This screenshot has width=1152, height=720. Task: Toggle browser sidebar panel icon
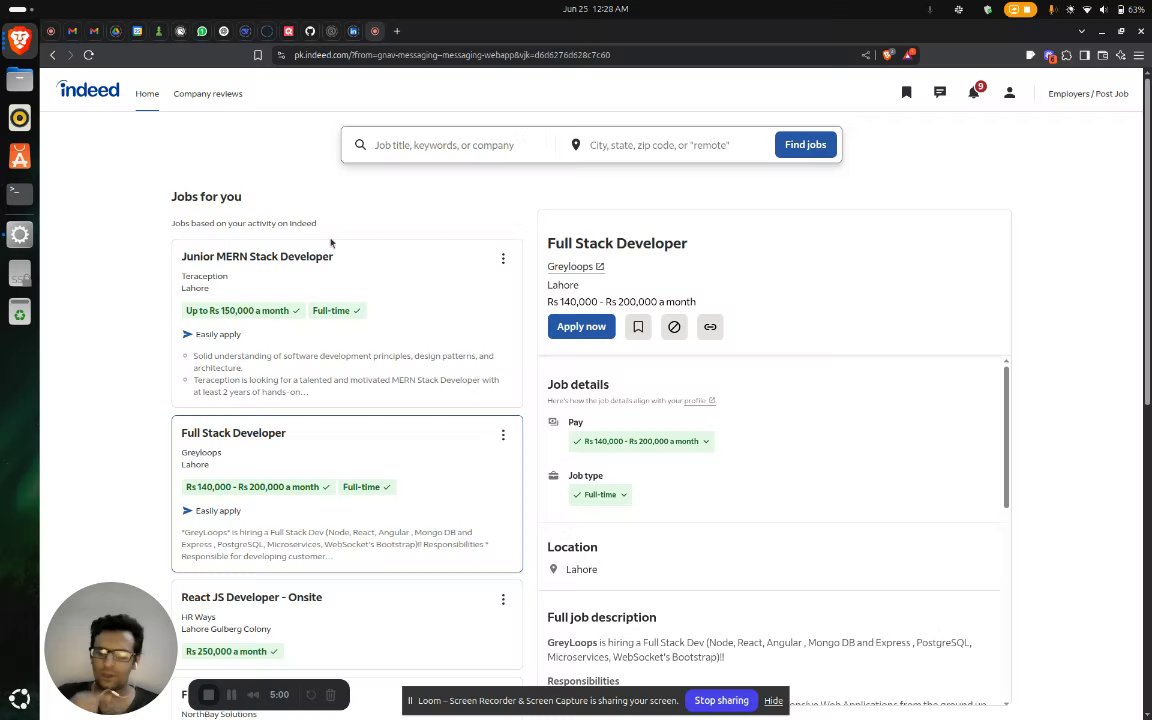[1084, 55]
